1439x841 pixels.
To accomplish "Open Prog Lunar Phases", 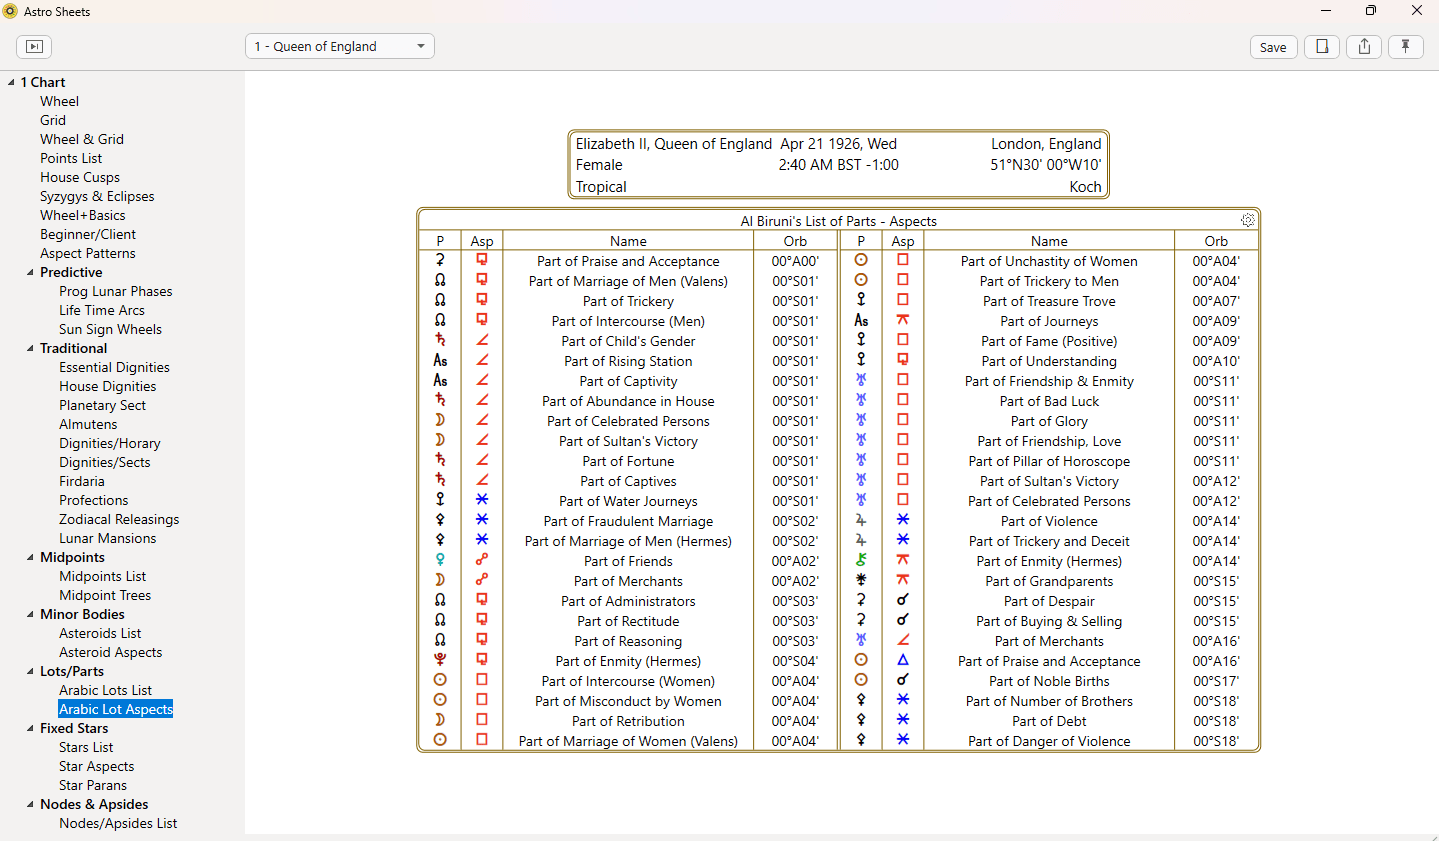I will [x=116, y=291].
